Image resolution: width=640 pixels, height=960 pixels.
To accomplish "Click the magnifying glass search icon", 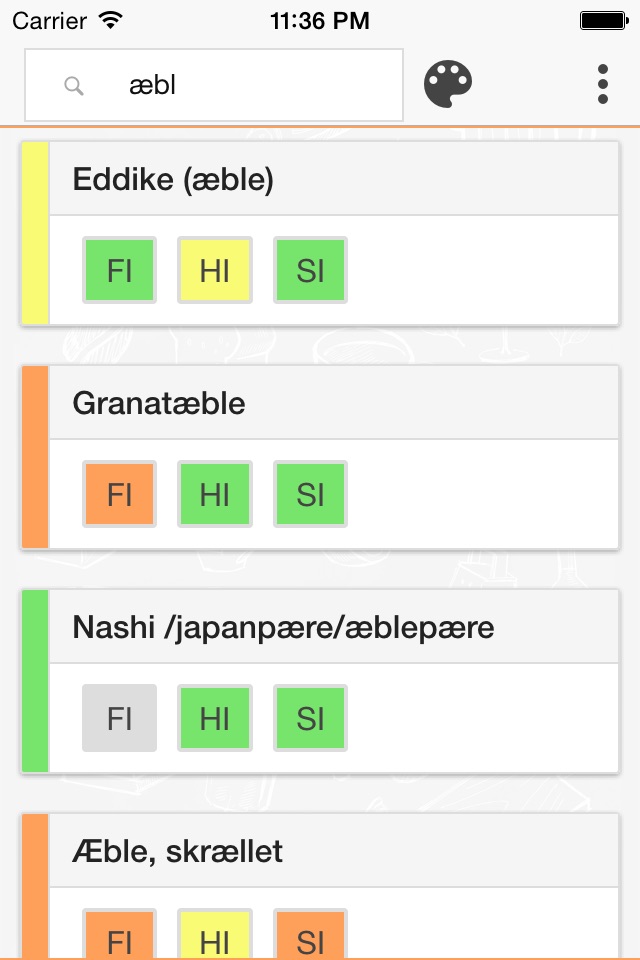I will [73, 86].
